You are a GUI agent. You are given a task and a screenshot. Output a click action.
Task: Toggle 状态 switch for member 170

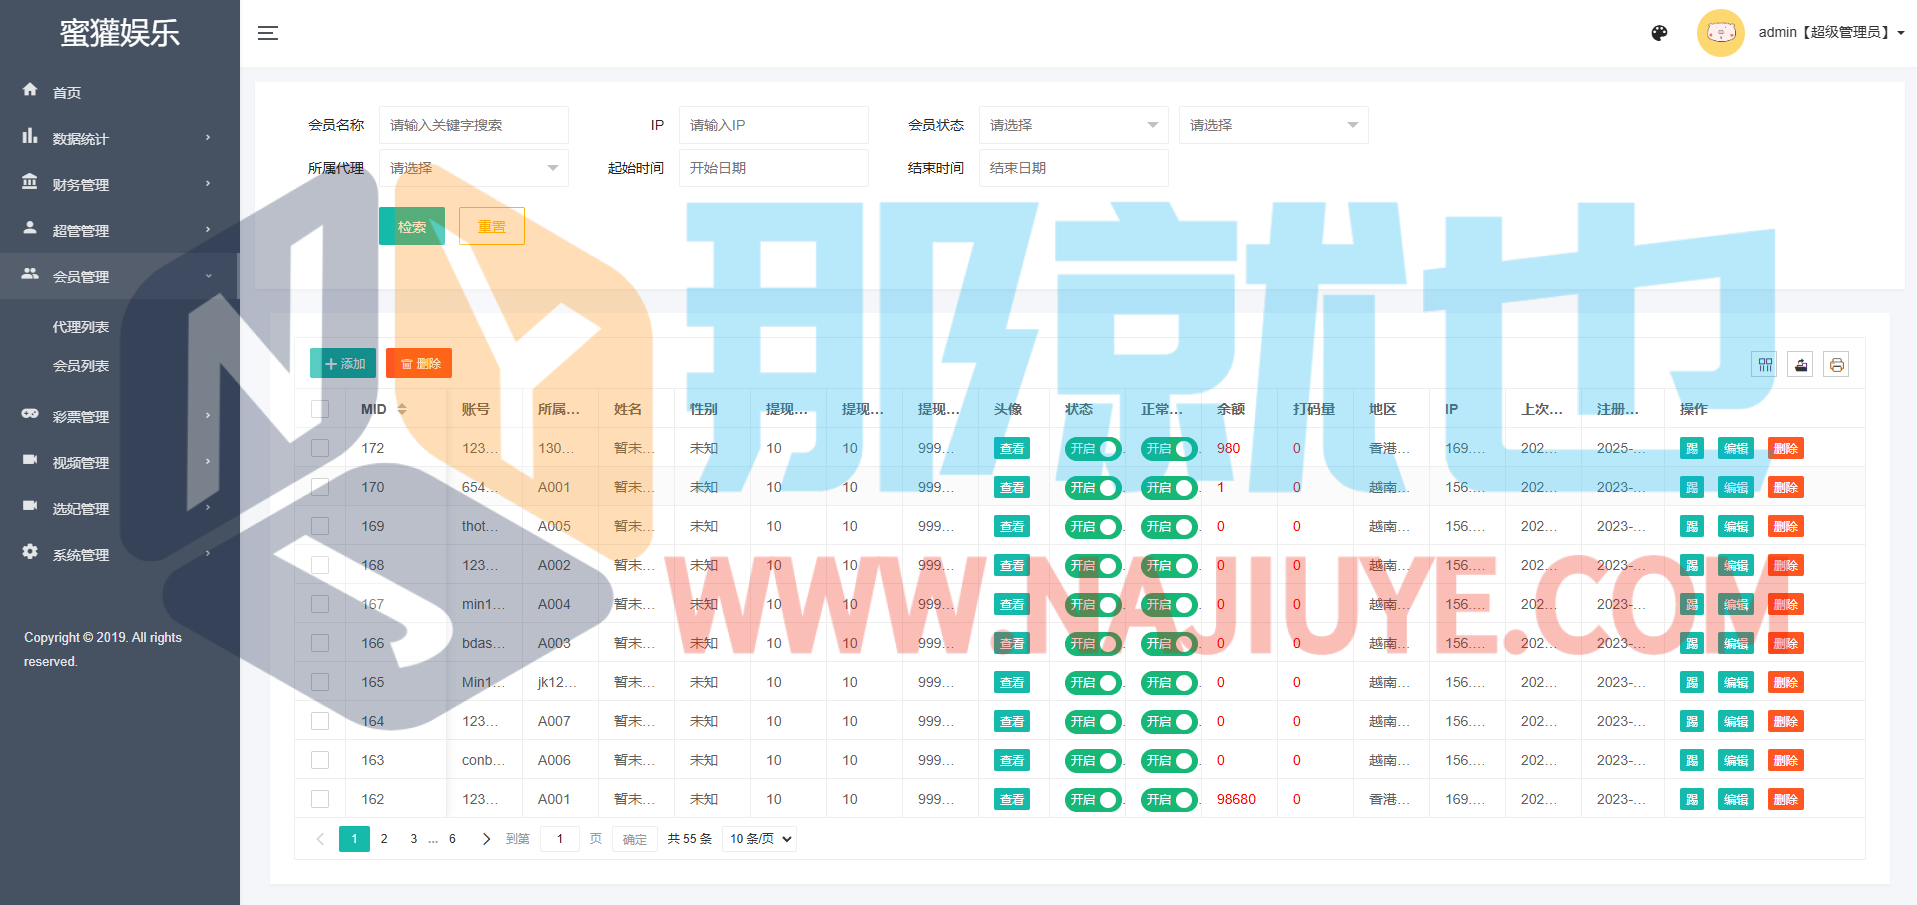coord(1092,488)
